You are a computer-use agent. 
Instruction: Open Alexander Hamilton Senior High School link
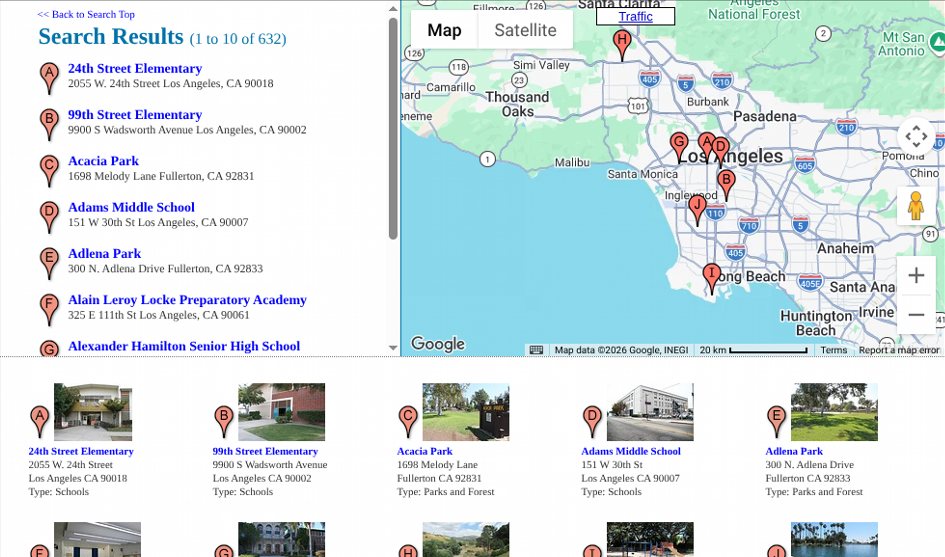[184, 347]
